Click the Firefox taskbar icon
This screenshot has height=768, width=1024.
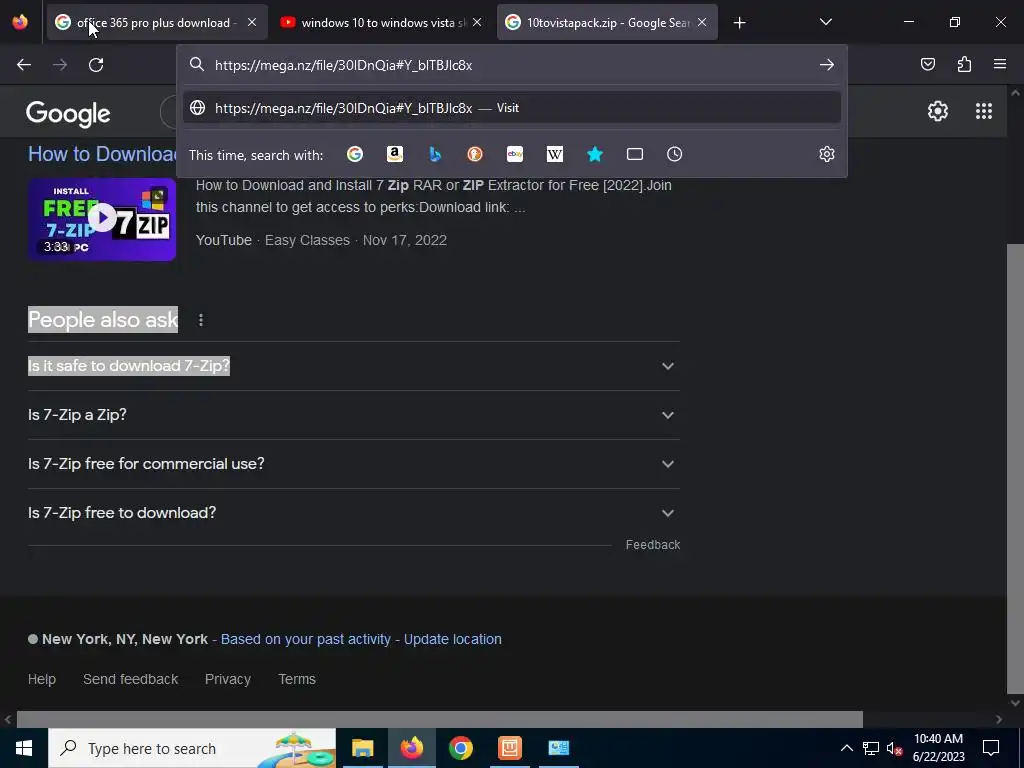tap(411, 748)
